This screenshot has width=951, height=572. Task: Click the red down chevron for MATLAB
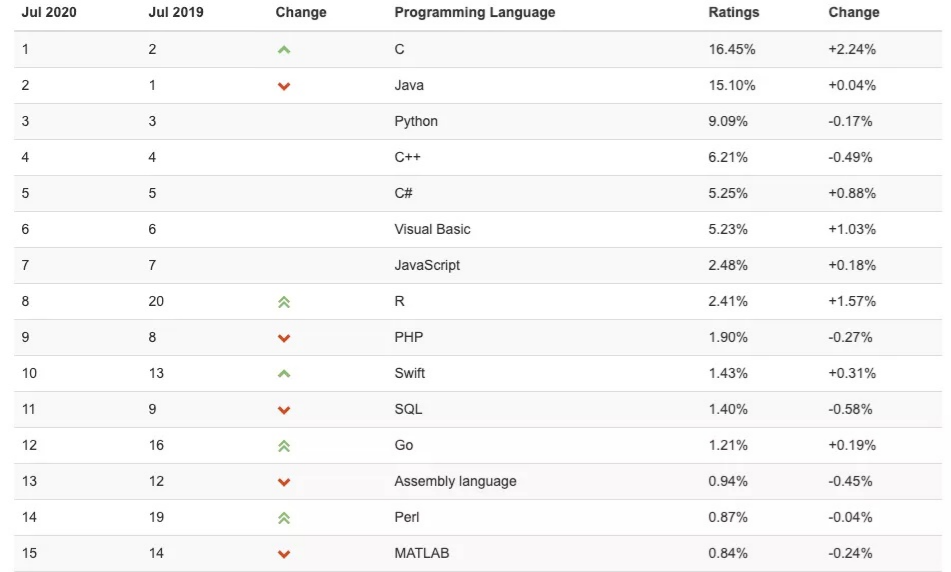pos(283,554)
